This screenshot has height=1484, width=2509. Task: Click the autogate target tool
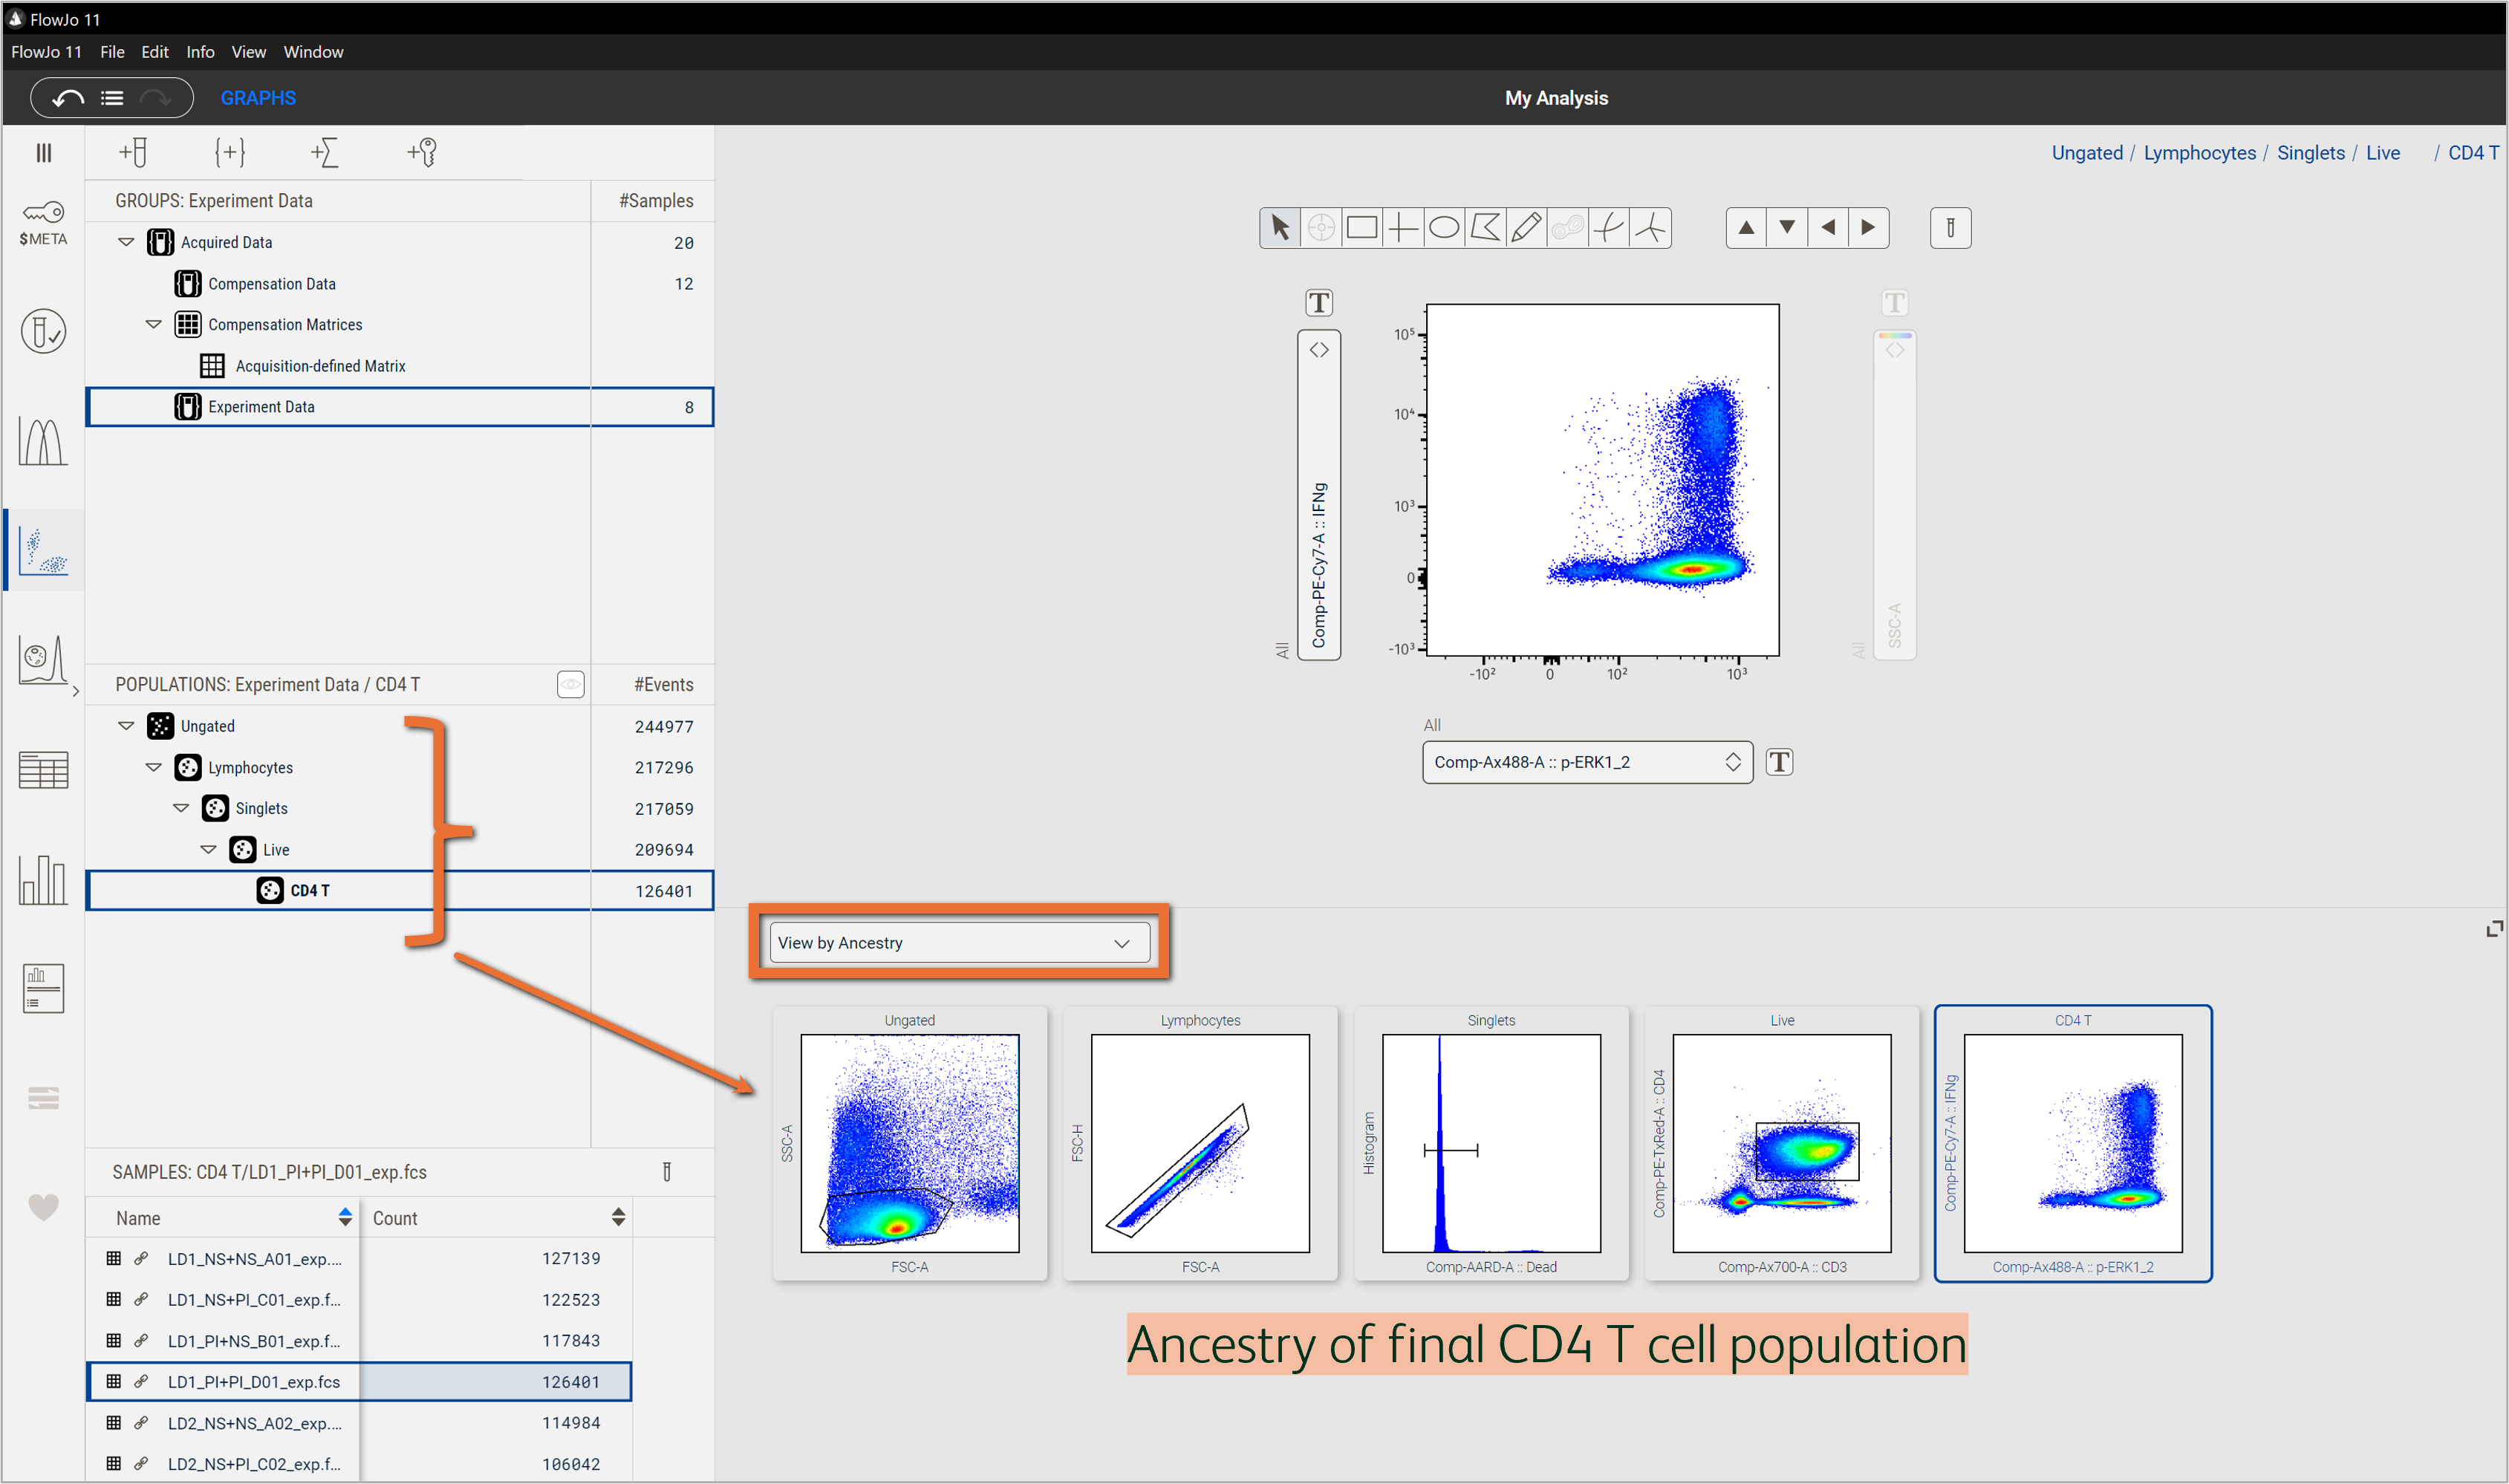pyautogui.click(x=1320, y=228)
